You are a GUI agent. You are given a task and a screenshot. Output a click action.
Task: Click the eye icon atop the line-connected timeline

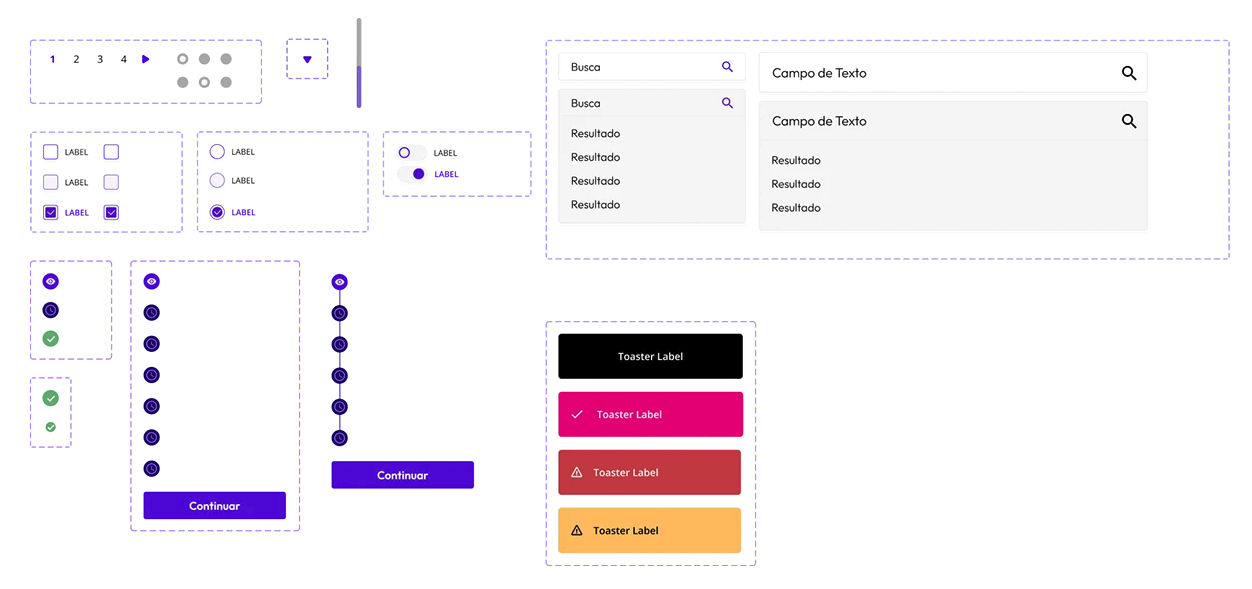(x=339, y=282)
